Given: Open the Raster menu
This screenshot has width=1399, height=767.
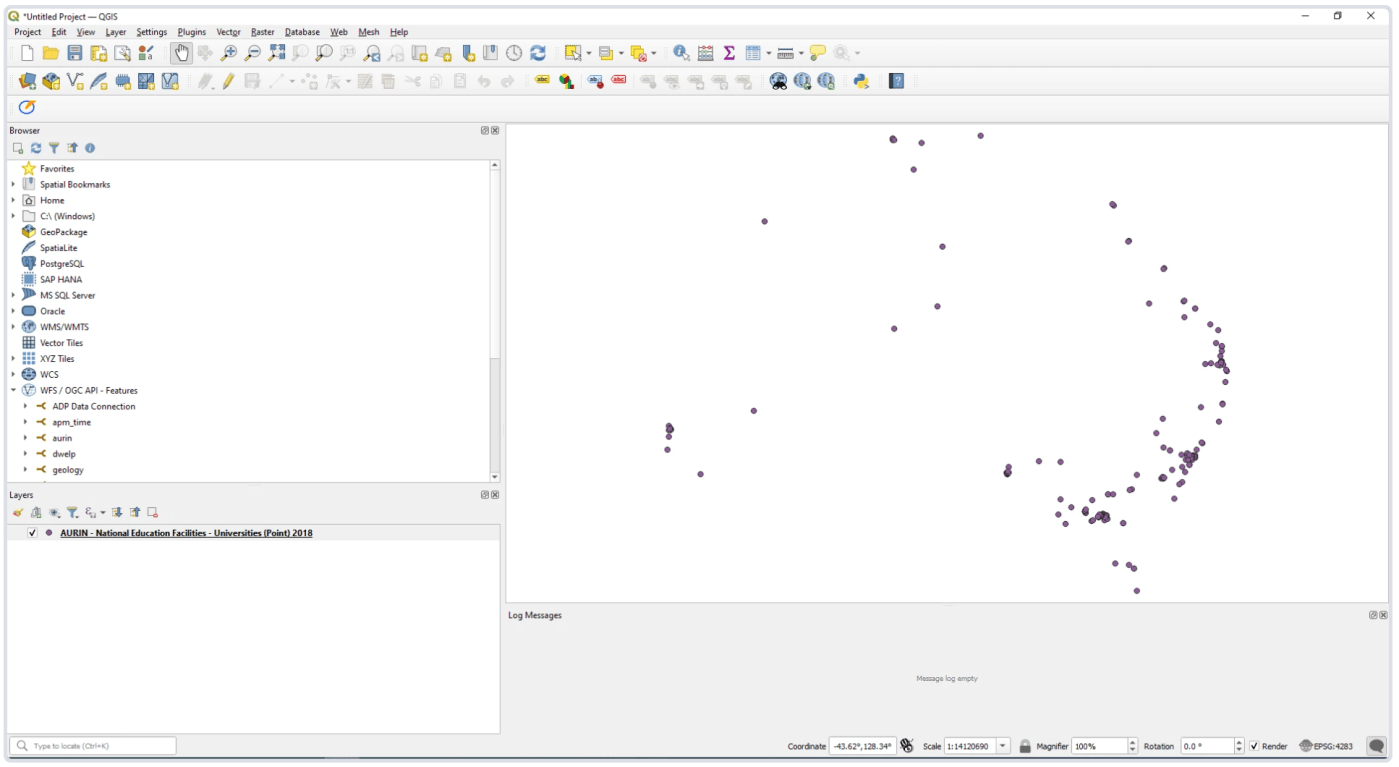Looking at the screenshot, I should 262,31.
